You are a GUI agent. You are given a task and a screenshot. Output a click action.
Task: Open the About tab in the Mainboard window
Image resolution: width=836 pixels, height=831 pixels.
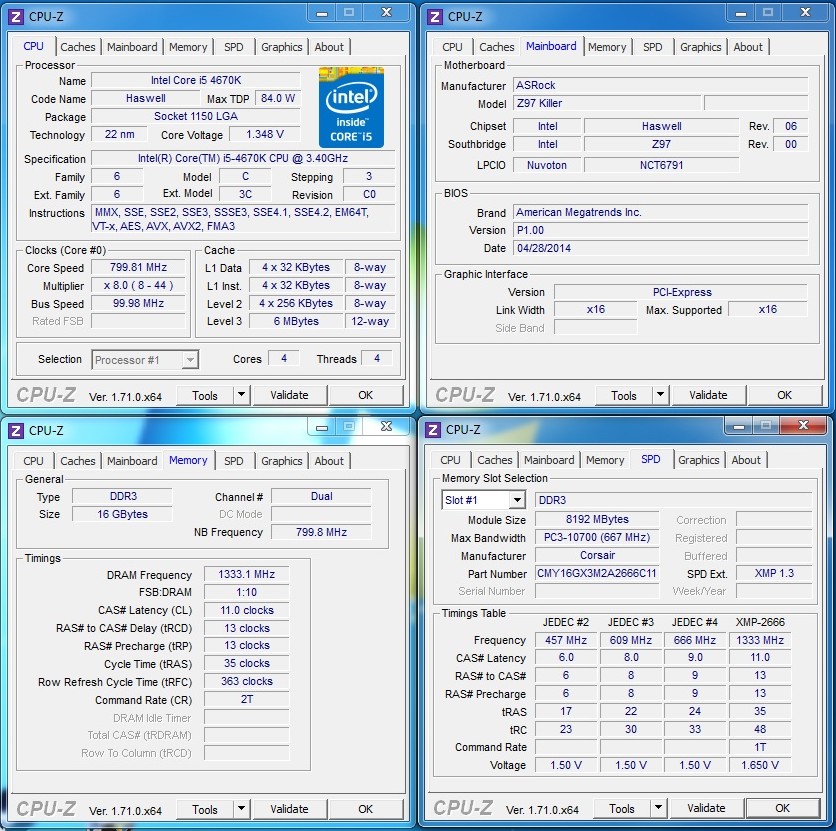tap(748, 47)
